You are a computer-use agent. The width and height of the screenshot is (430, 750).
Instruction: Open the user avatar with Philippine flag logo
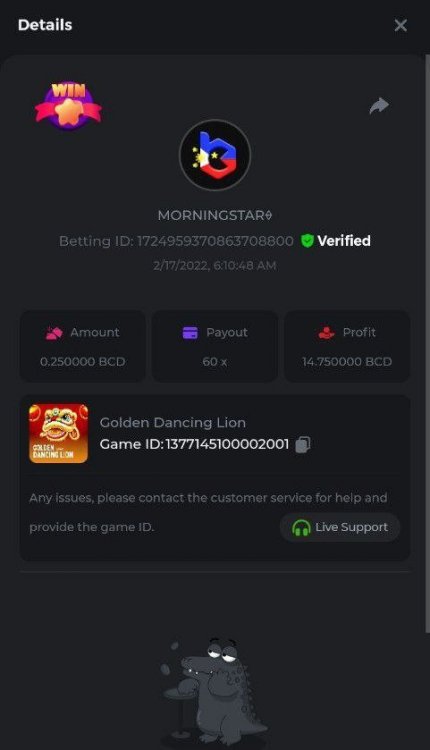click(x=215, y=155)
